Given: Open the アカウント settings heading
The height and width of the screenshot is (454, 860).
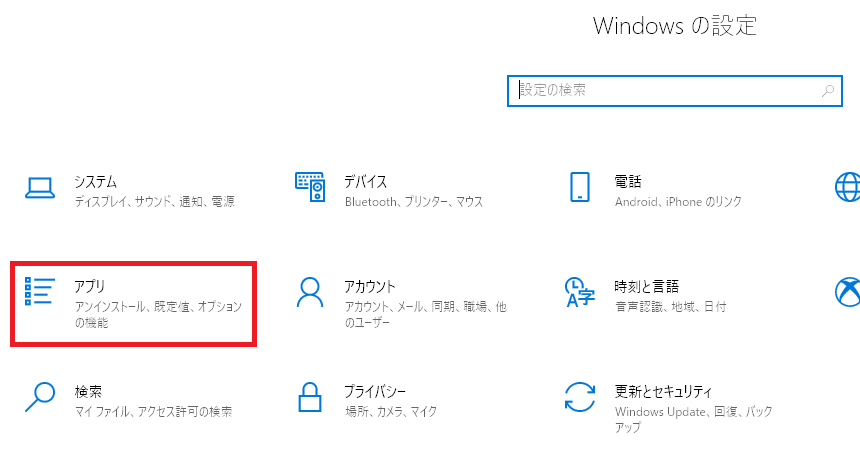Looking at the screenshot, I should 370,286.
